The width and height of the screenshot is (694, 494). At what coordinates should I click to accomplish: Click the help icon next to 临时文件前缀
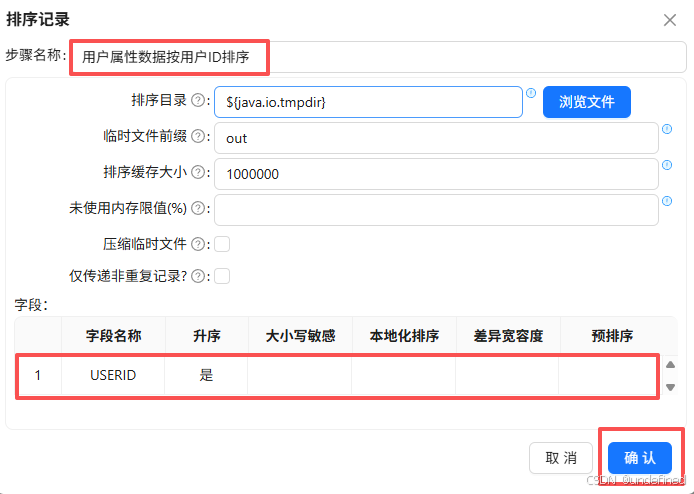[x=198, y=136]
